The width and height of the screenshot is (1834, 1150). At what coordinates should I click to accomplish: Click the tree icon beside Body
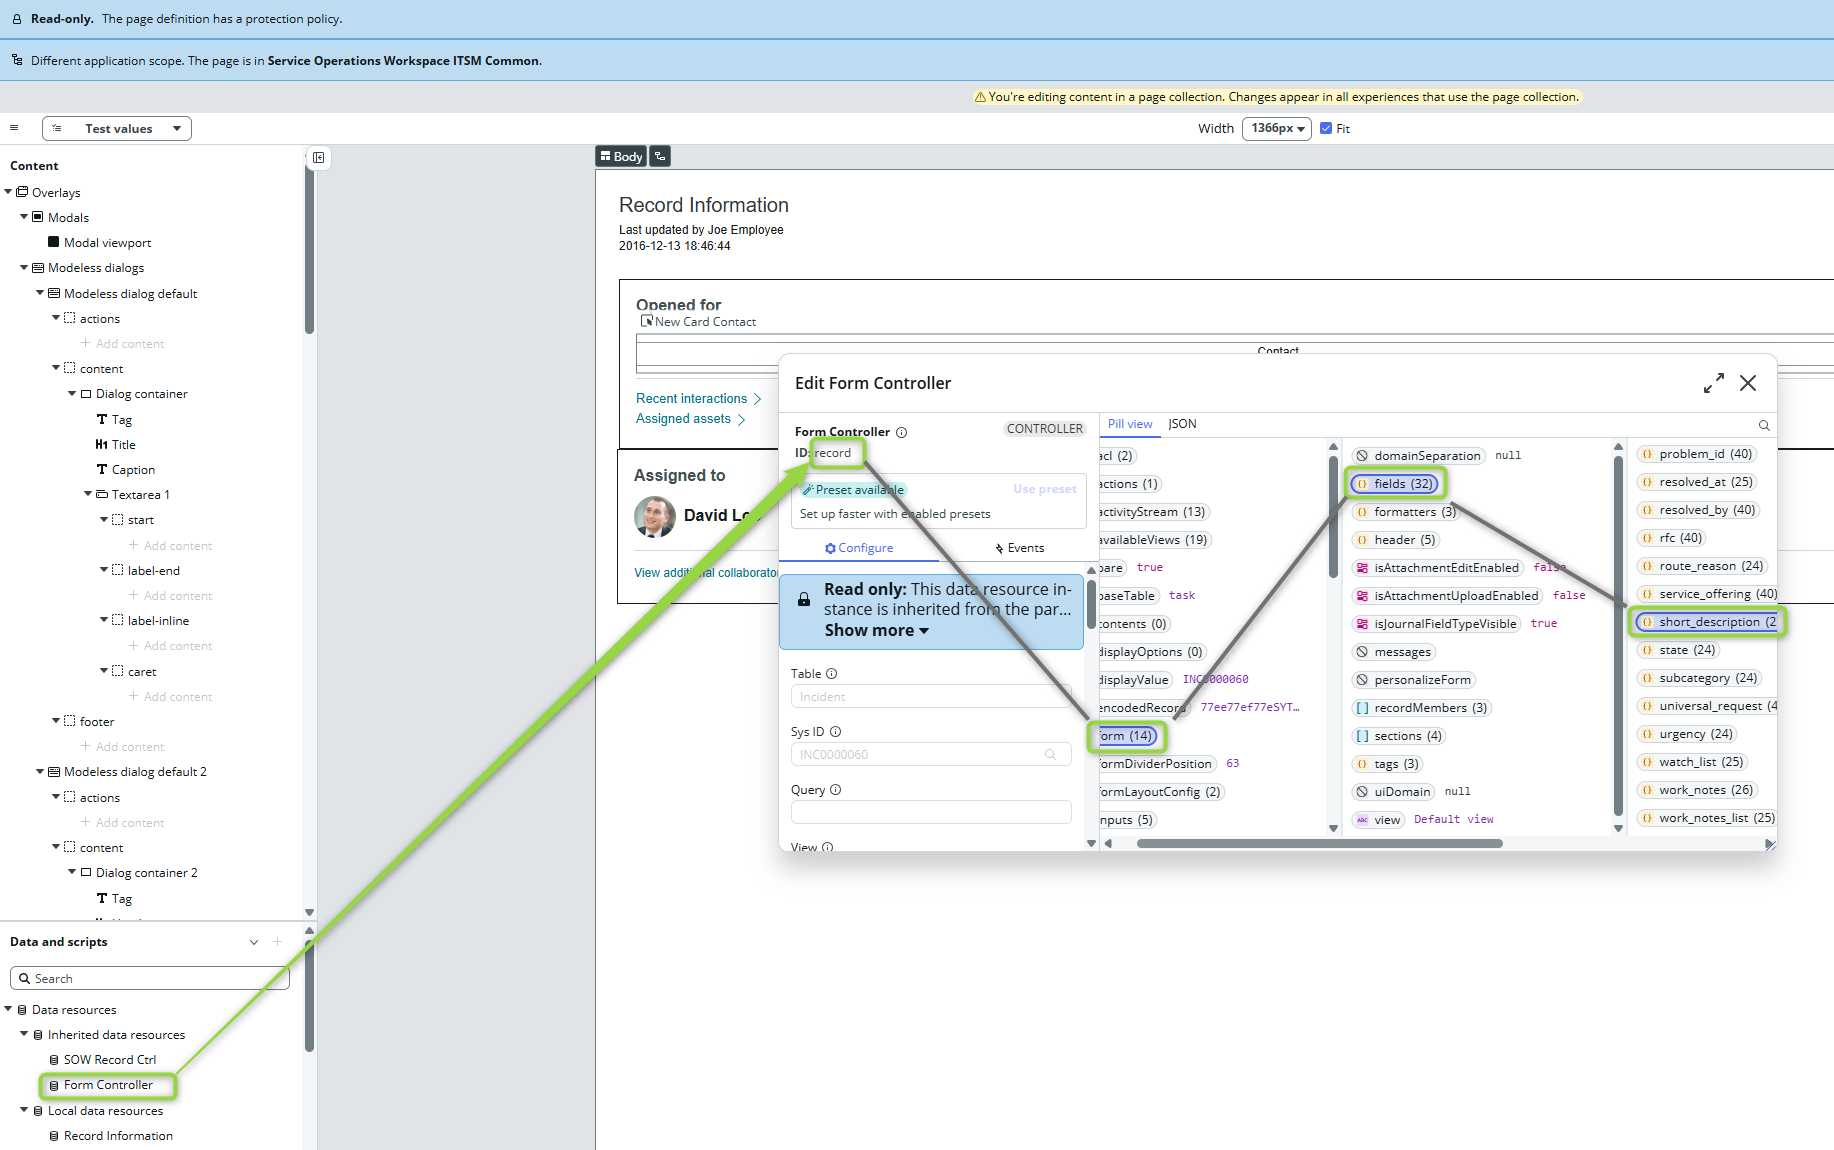pos(660,156)
